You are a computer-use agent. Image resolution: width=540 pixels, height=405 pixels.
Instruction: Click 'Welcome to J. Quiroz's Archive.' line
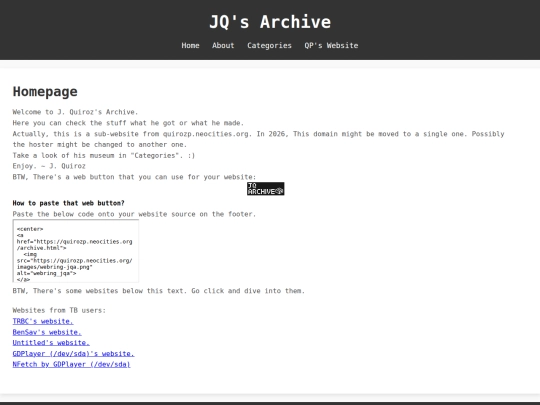(x=75, y=112)
